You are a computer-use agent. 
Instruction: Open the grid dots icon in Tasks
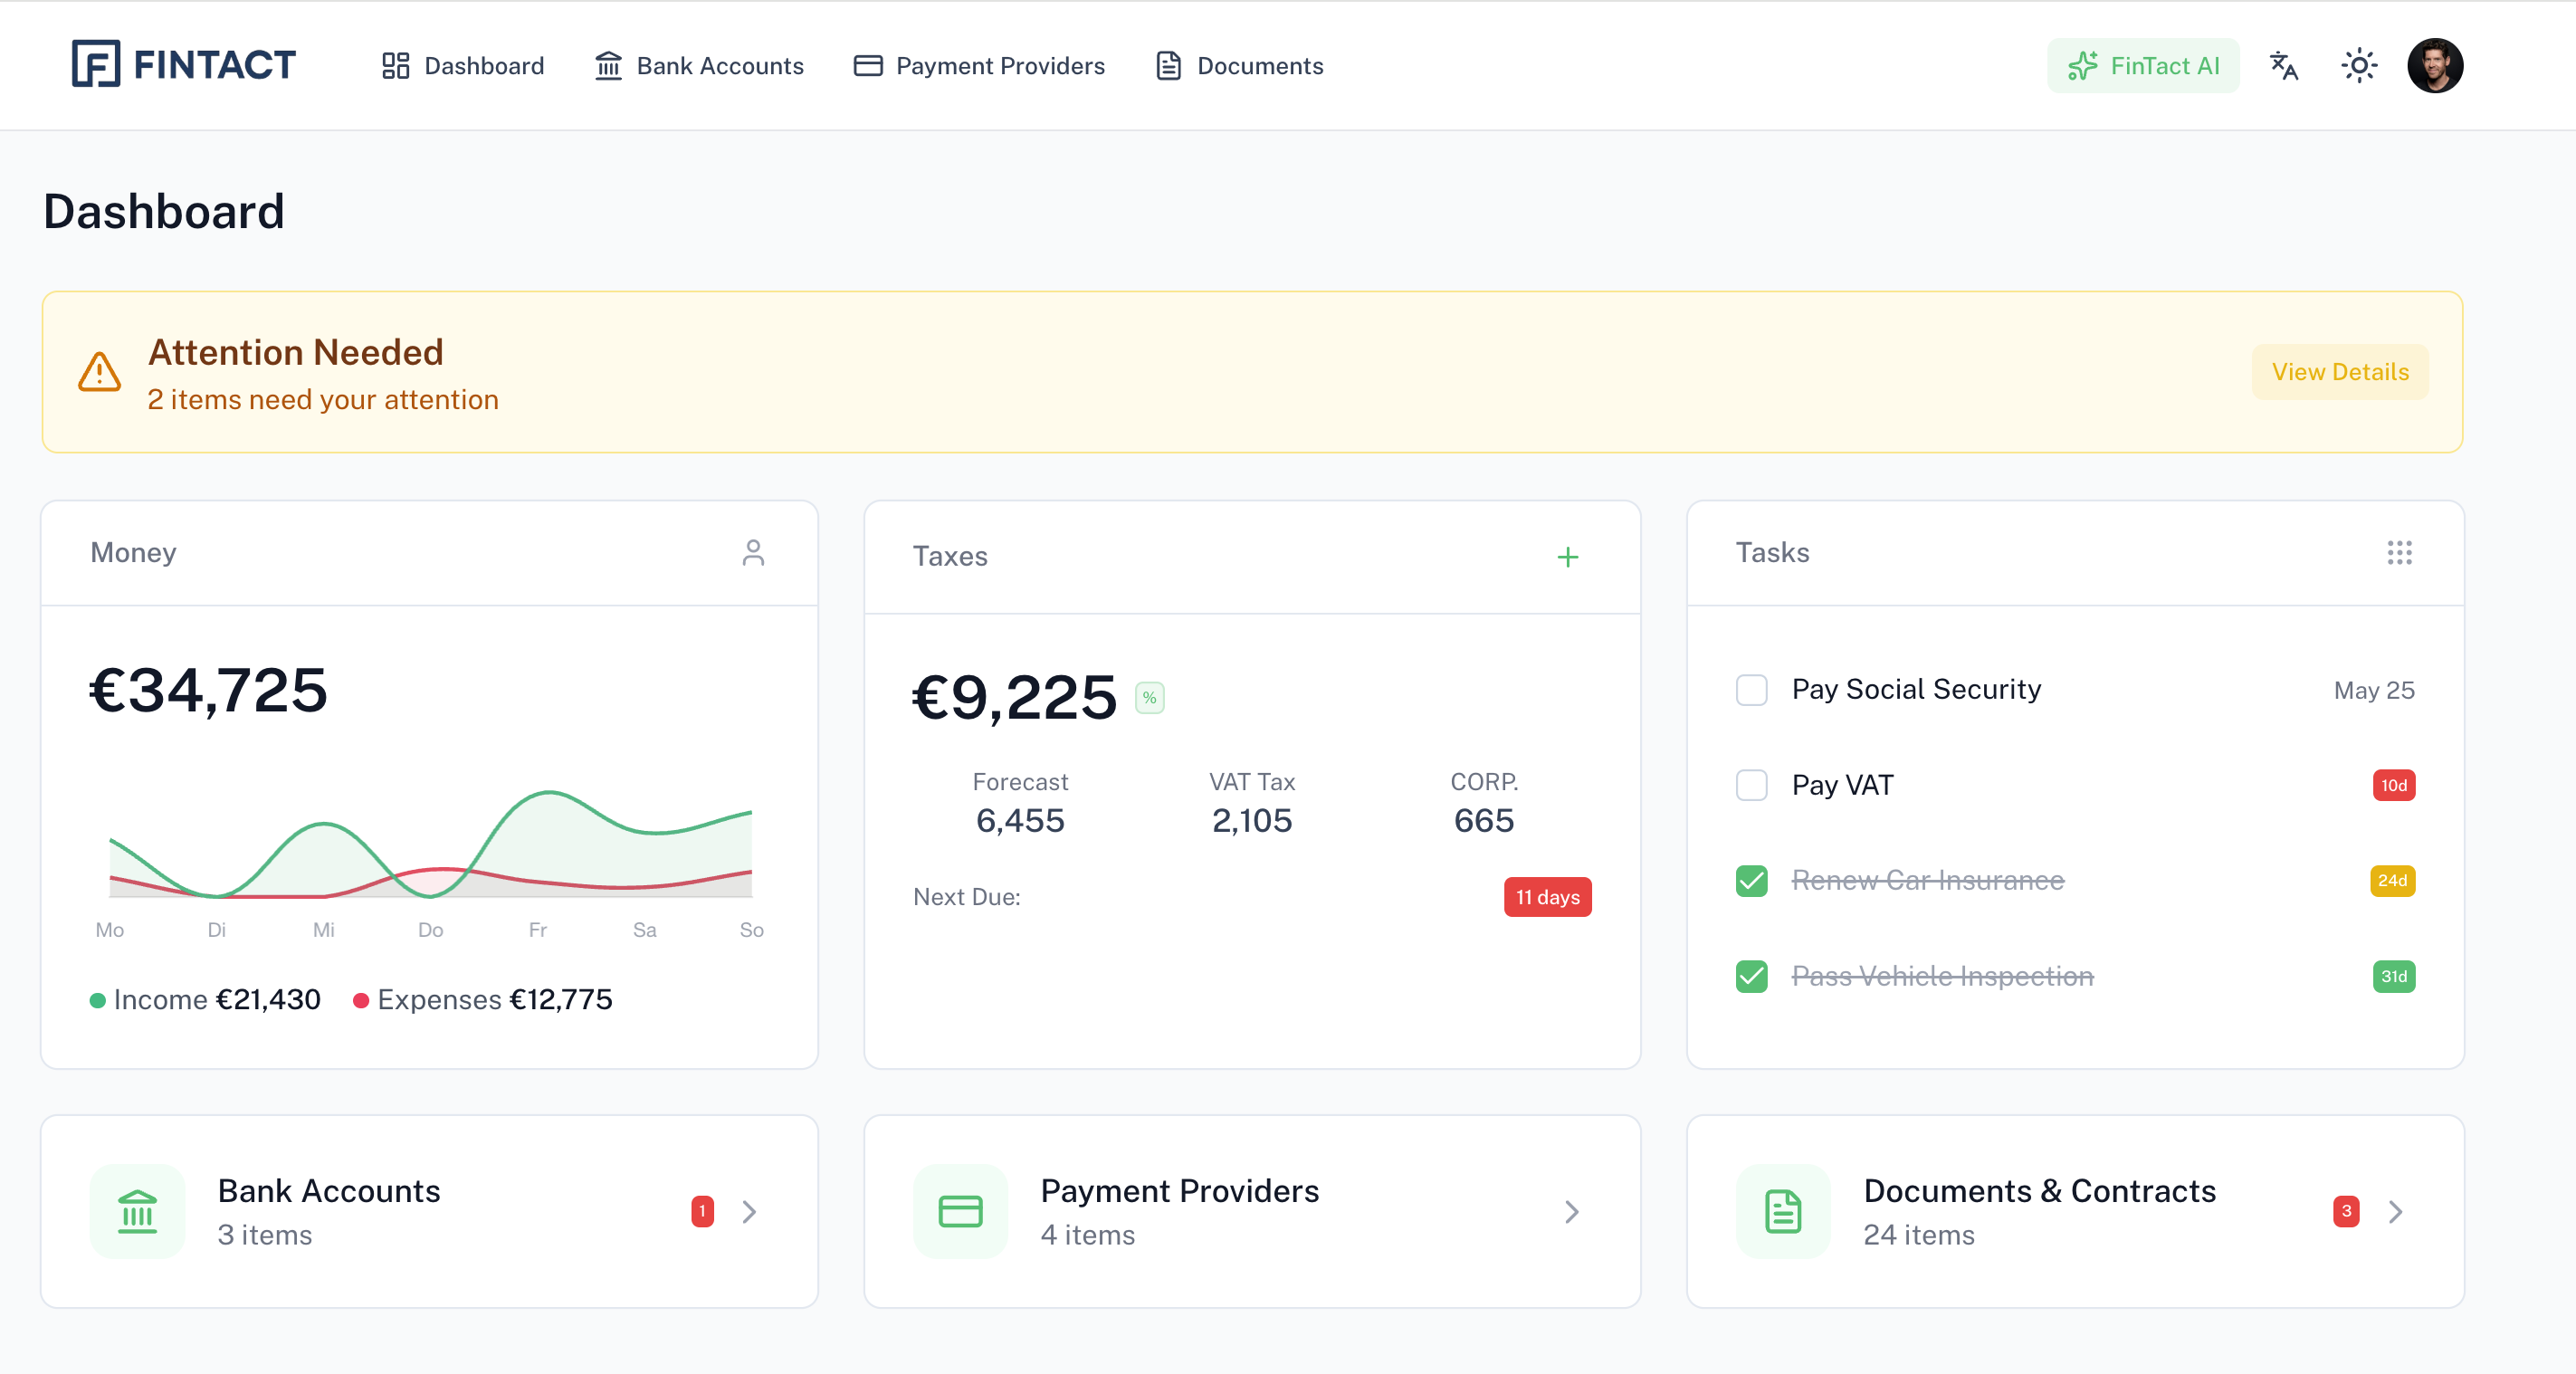[2399, 553]
